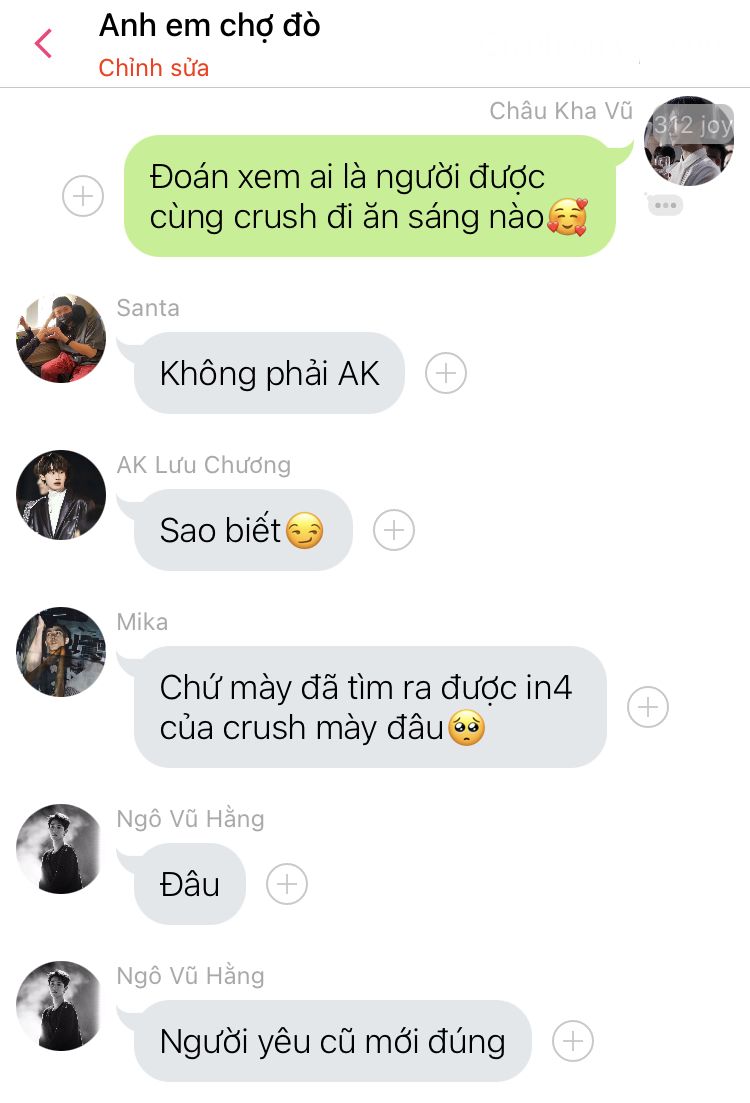Image resolution: width=750 pixels, height=1103 pixels.
Task: Add reaction to green crush breakfast message
Action: click(83, 196)
